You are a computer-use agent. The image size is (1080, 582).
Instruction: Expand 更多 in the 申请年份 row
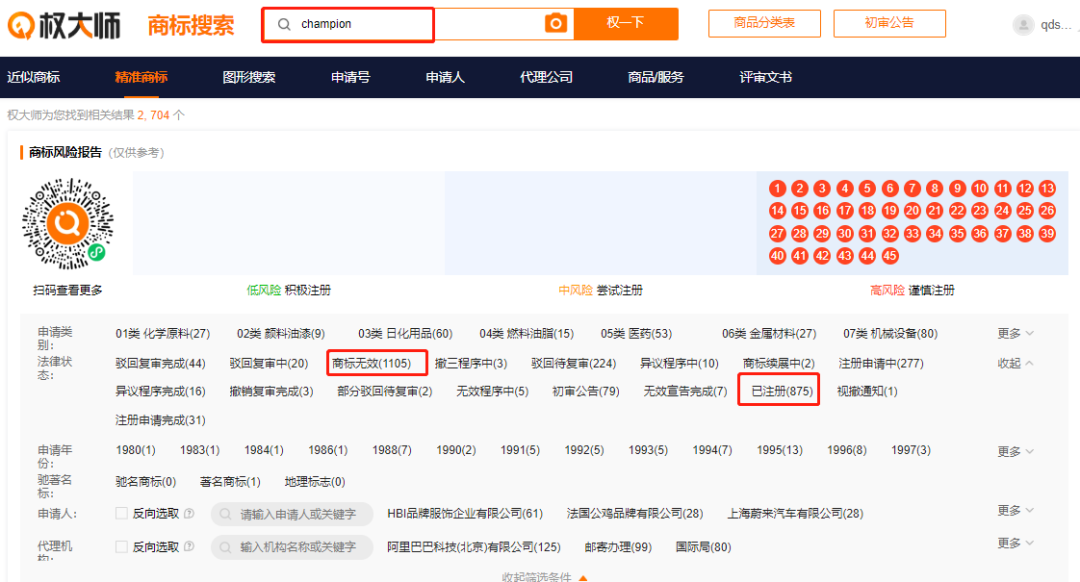(1015, 451)
